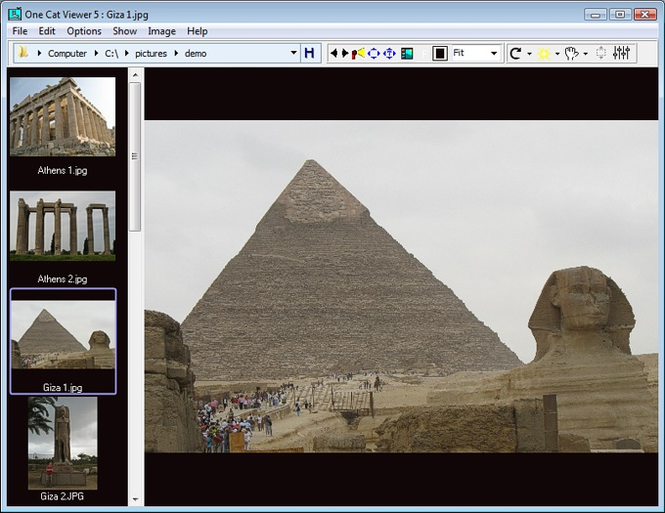
Task: Click the rotate image icon
Action: (x=516, y=53)
